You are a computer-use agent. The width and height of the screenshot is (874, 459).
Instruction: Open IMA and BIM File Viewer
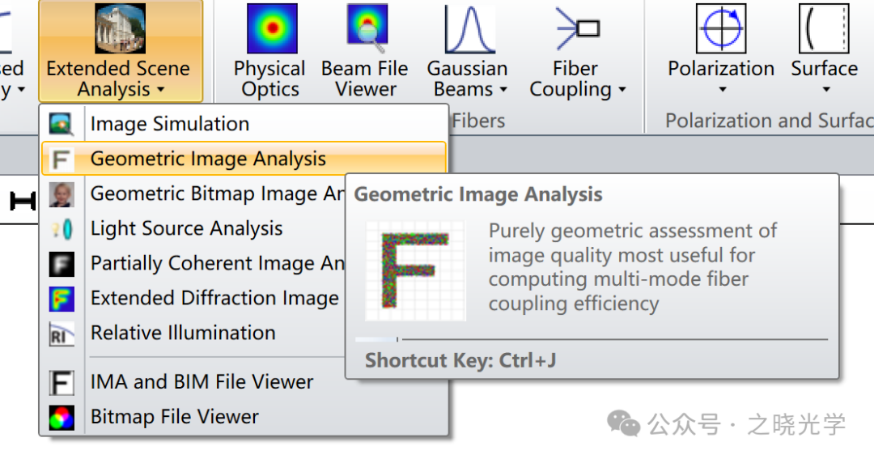click(201, 382)
